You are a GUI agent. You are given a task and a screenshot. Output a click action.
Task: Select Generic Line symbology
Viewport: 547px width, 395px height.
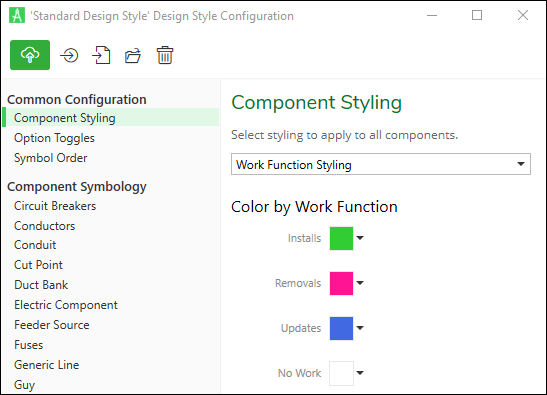coord(46,365)
